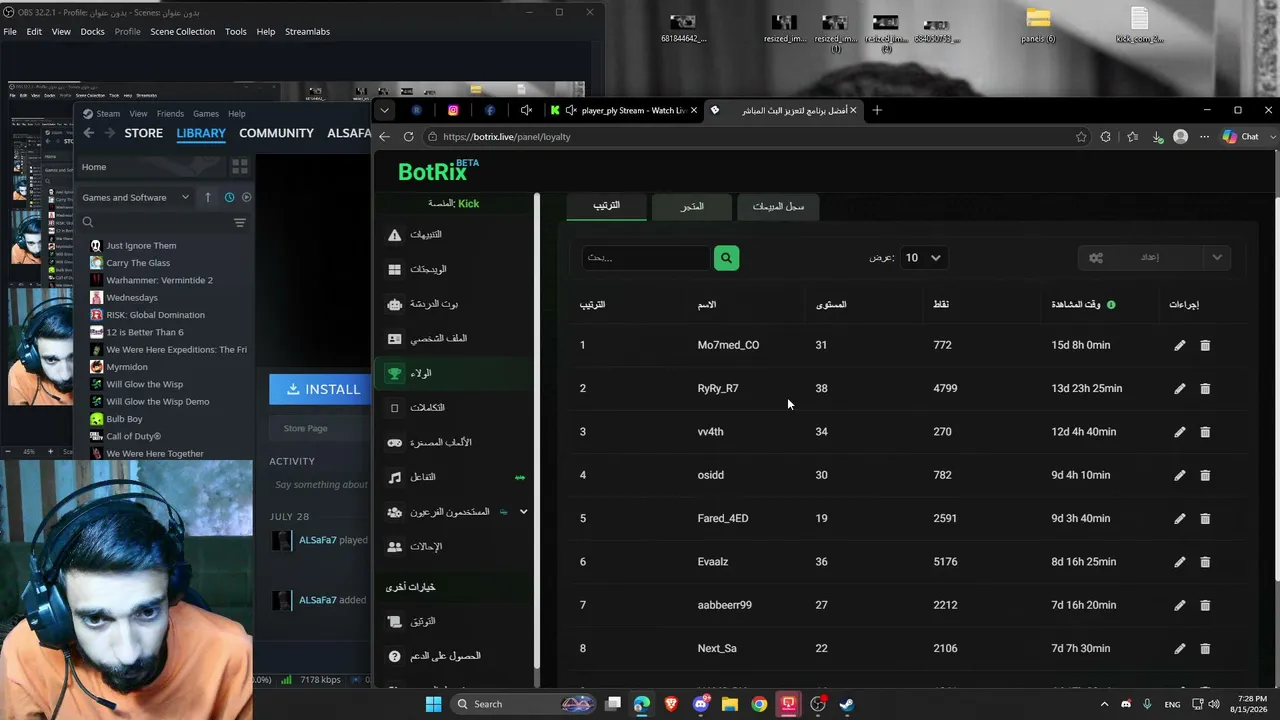The width and height of the screenshot is (1280, 720).
Task: Click the browser address bar URL
Action: coord(506,137)
